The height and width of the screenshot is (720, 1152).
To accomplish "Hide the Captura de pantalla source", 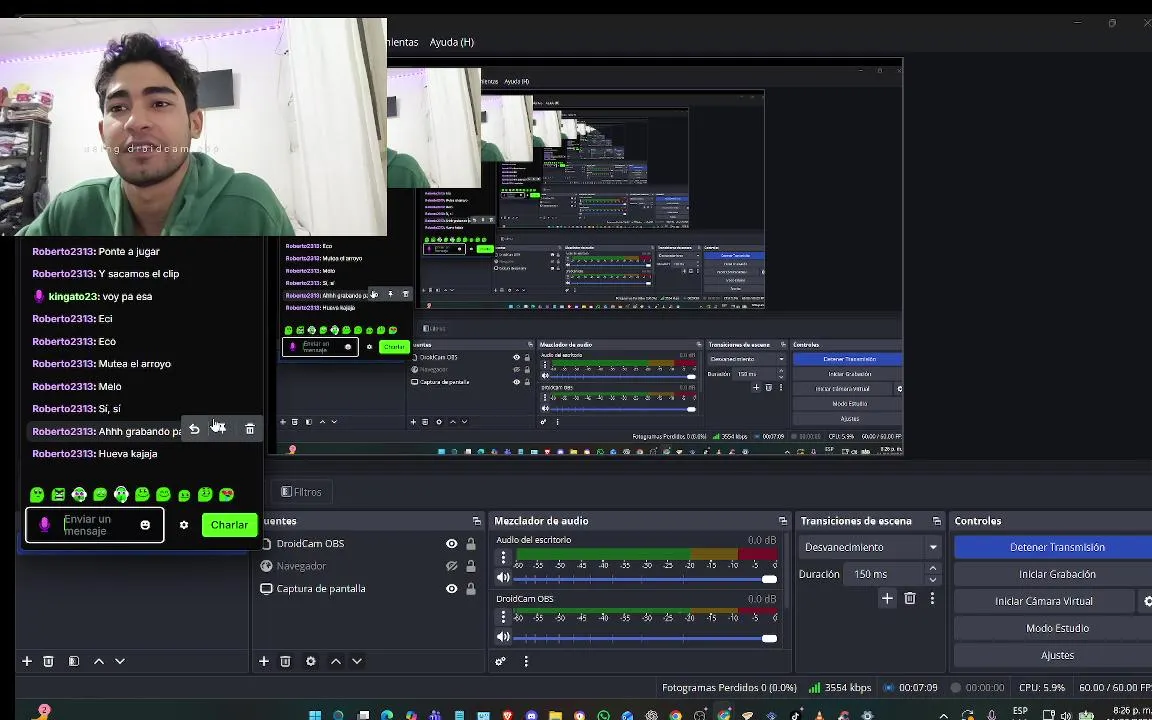I will (451, 588).
